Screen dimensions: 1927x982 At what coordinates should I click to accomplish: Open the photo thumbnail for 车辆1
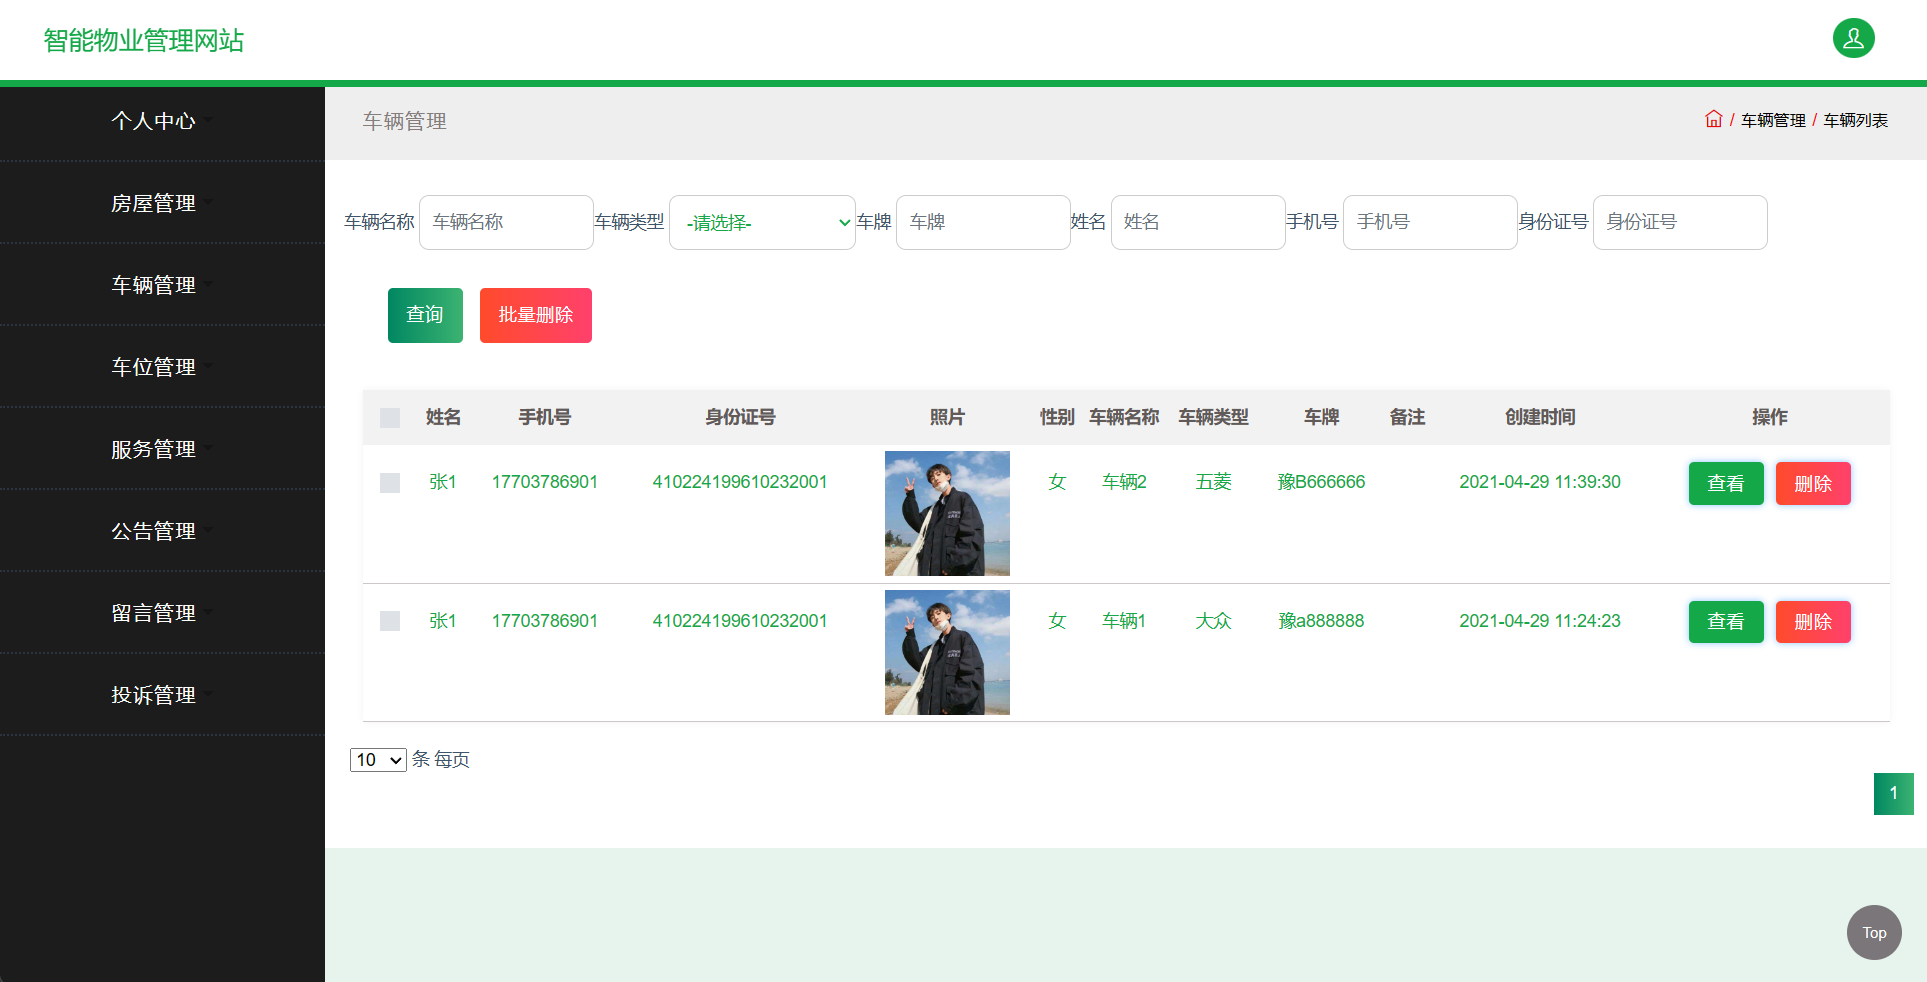(x=946, y=652)
